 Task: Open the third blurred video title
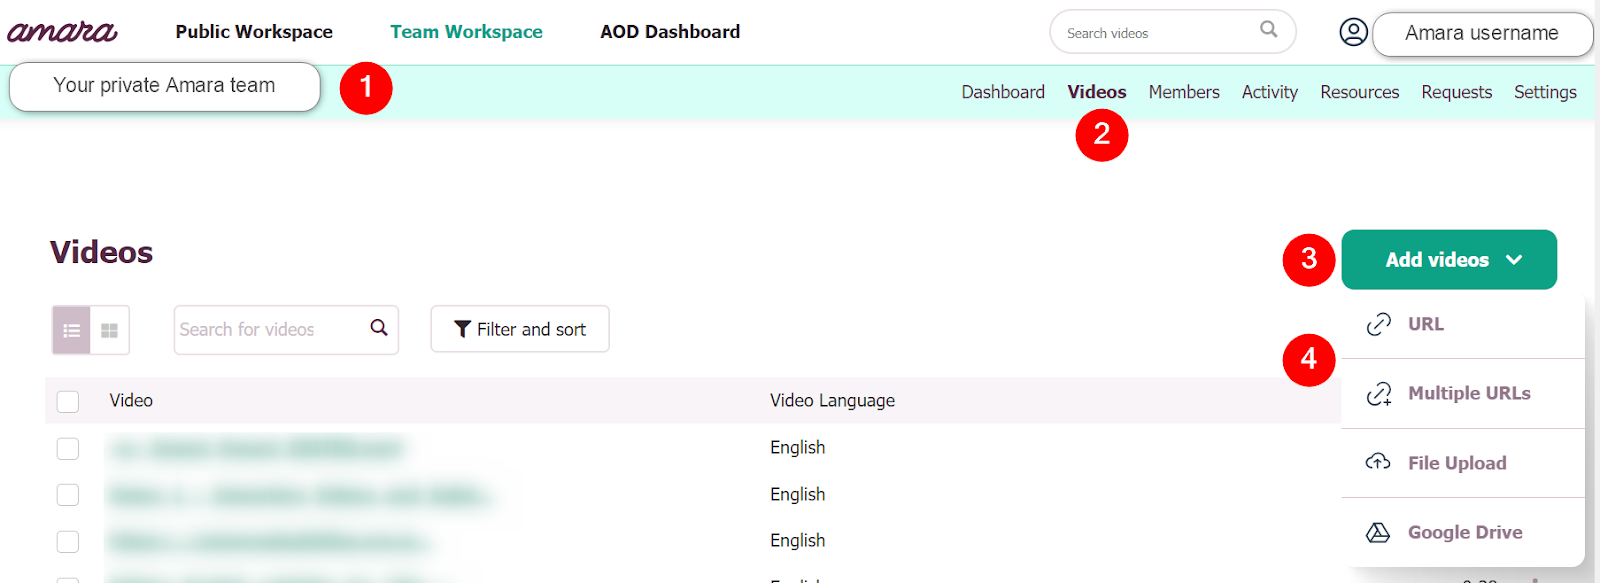[269, 542]
